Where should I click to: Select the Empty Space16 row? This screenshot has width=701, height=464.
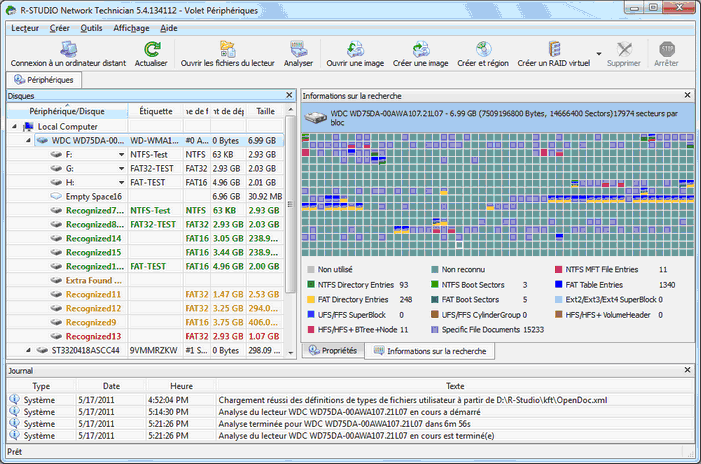click(145, 196)
